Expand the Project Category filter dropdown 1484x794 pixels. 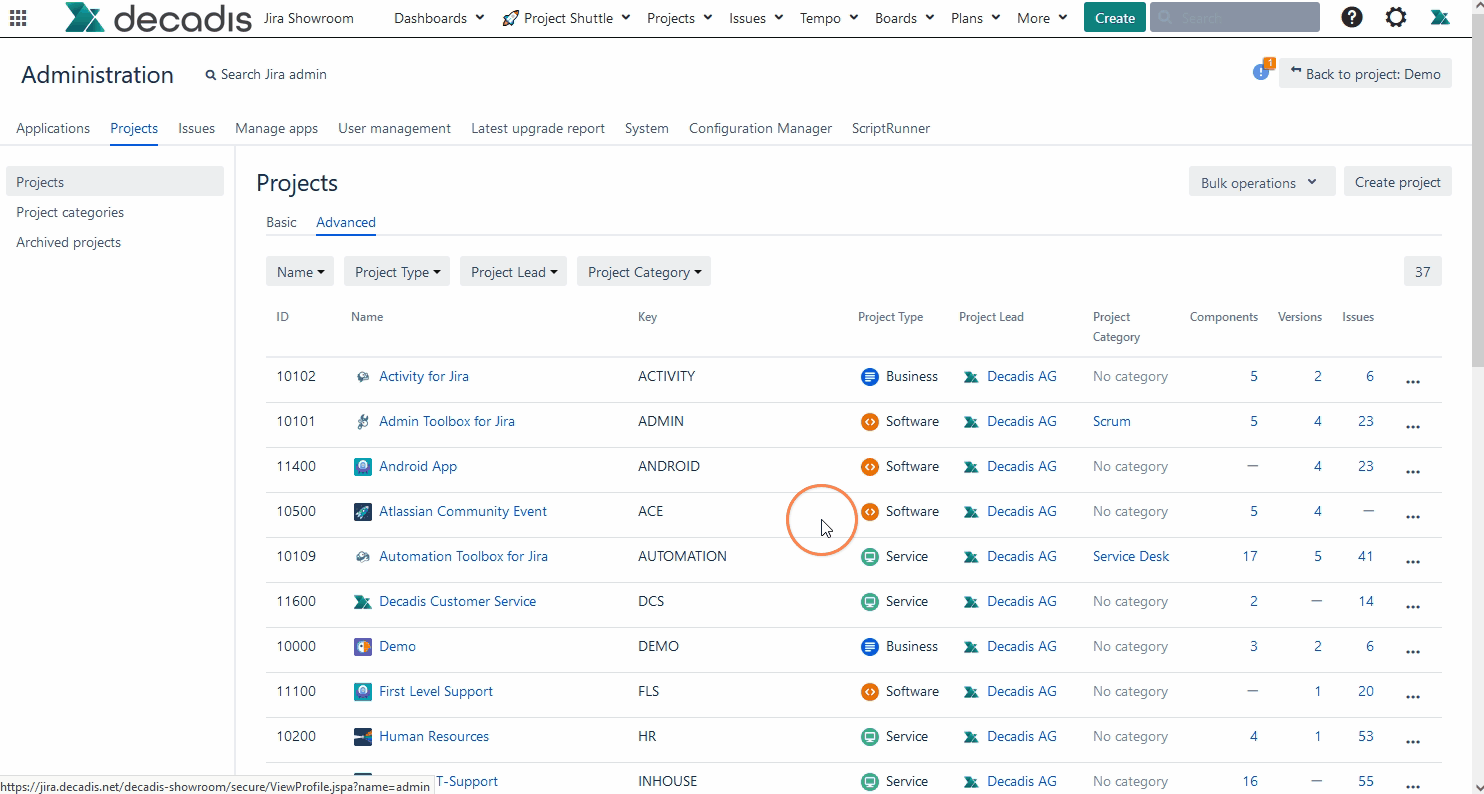[643, 271]
